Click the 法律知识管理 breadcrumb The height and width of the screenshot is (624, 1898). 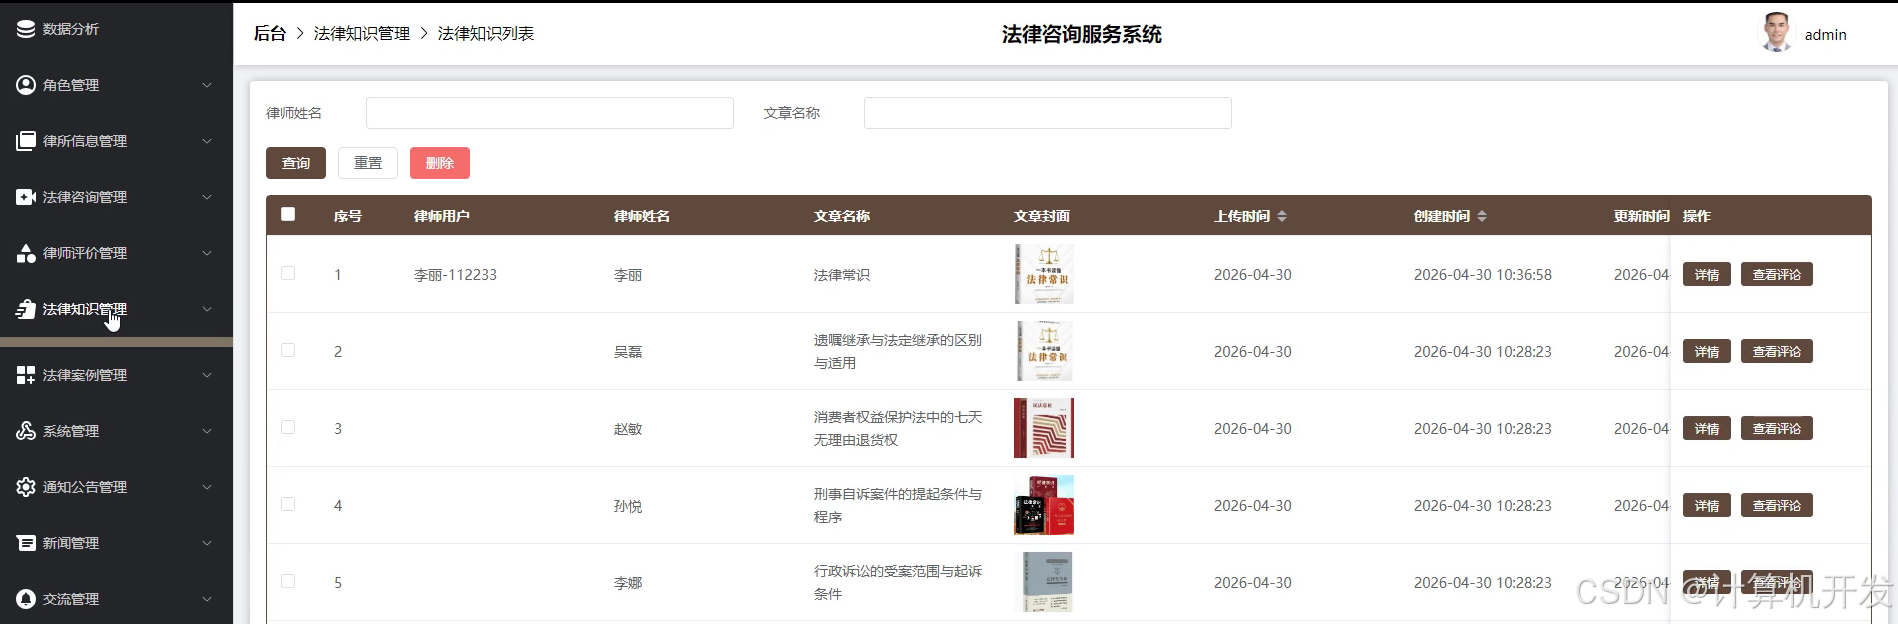[x=362, y=33]
